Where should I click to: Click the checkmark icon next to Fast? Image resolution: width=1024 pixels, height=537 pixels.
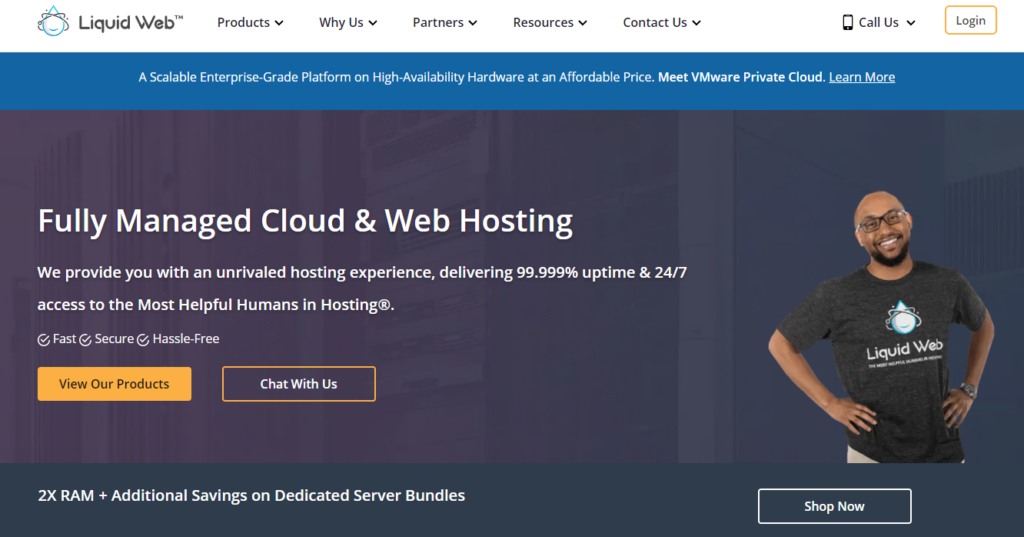[44, 340]
